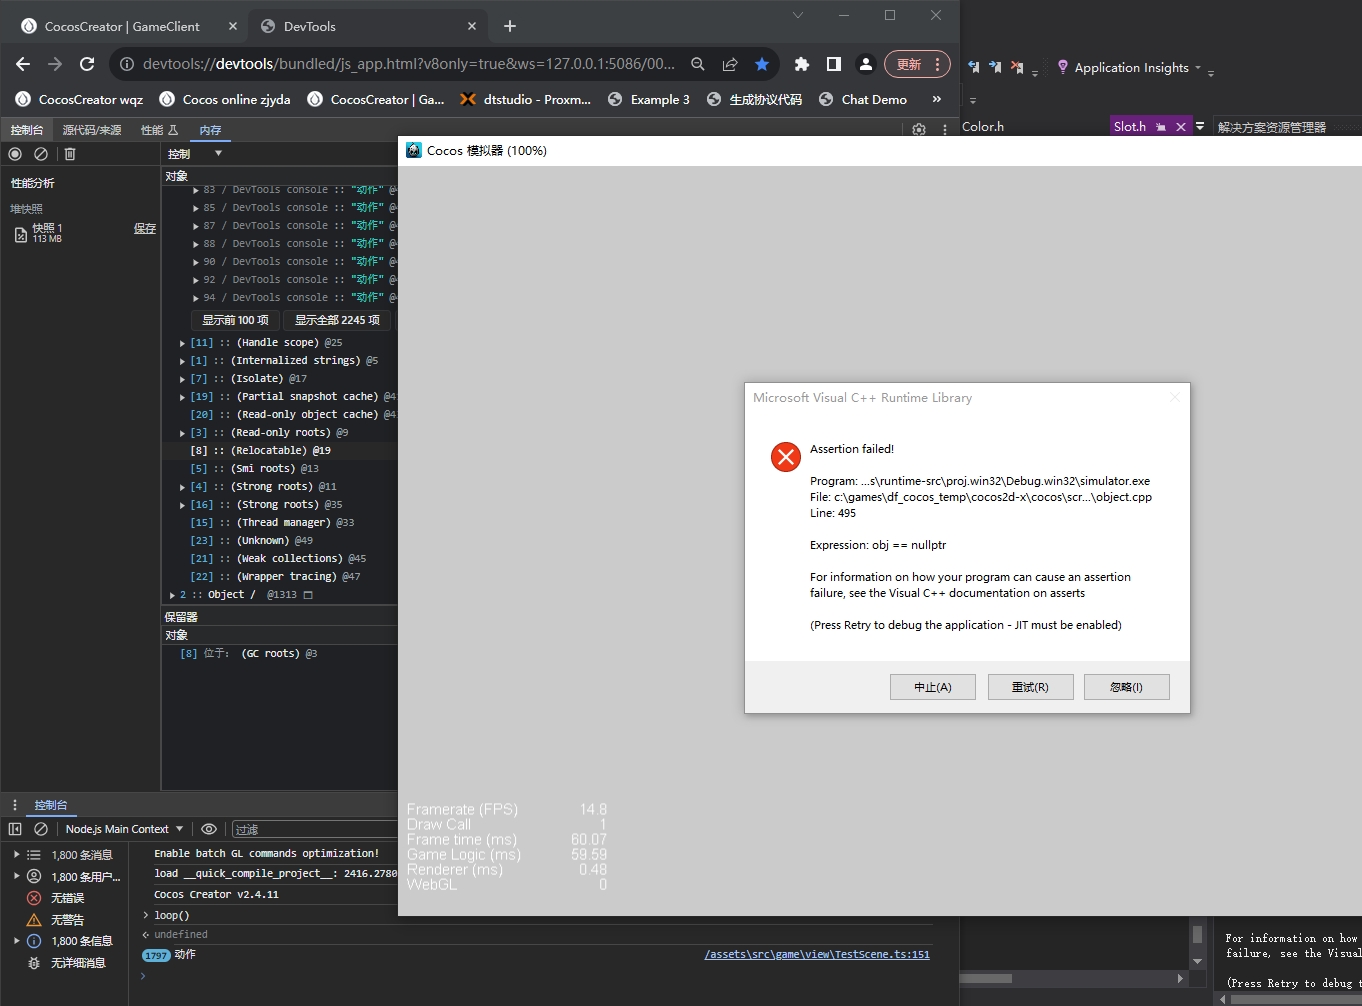Close the Slot.h tab in Visual Studio
Viewport: 1362px width, 1006px height.
click(x=1181, y=127)
